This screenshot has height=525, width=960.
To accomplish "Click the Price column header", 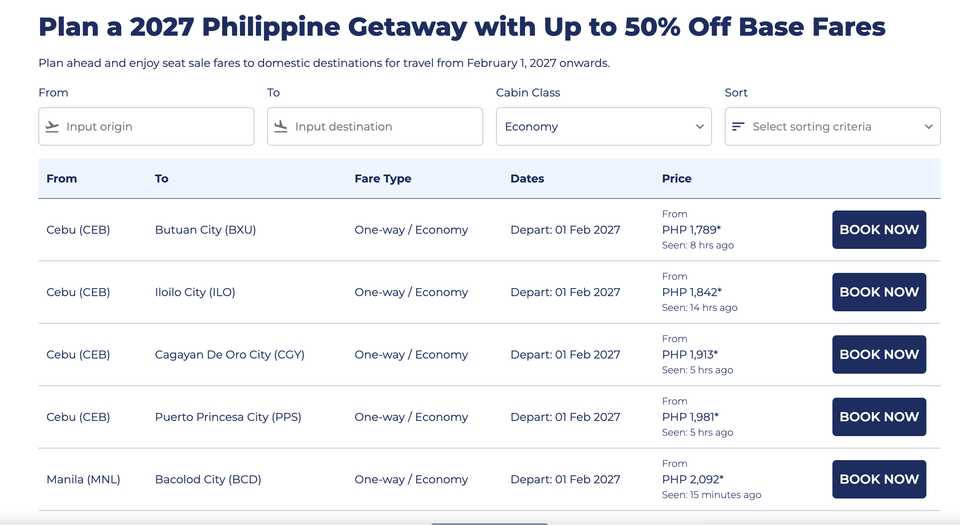I will point(677,179).
